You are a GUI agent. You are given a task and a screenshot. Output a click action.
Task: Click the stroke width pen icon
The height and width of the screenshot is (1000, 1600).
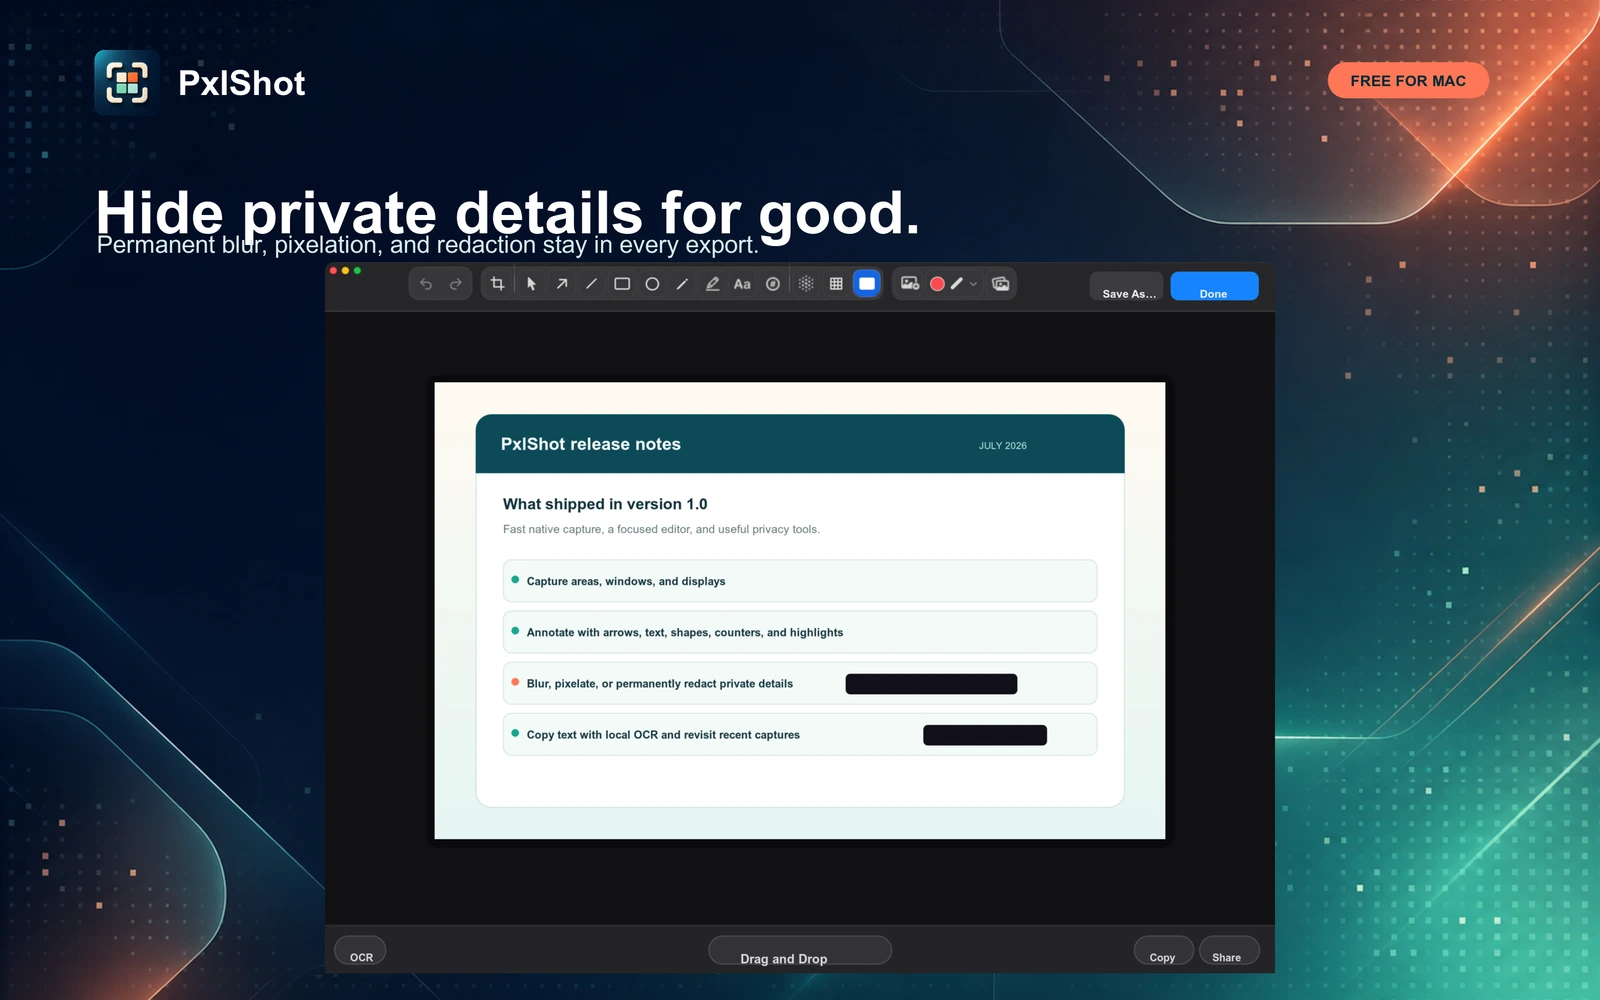[x=957, y=284]
